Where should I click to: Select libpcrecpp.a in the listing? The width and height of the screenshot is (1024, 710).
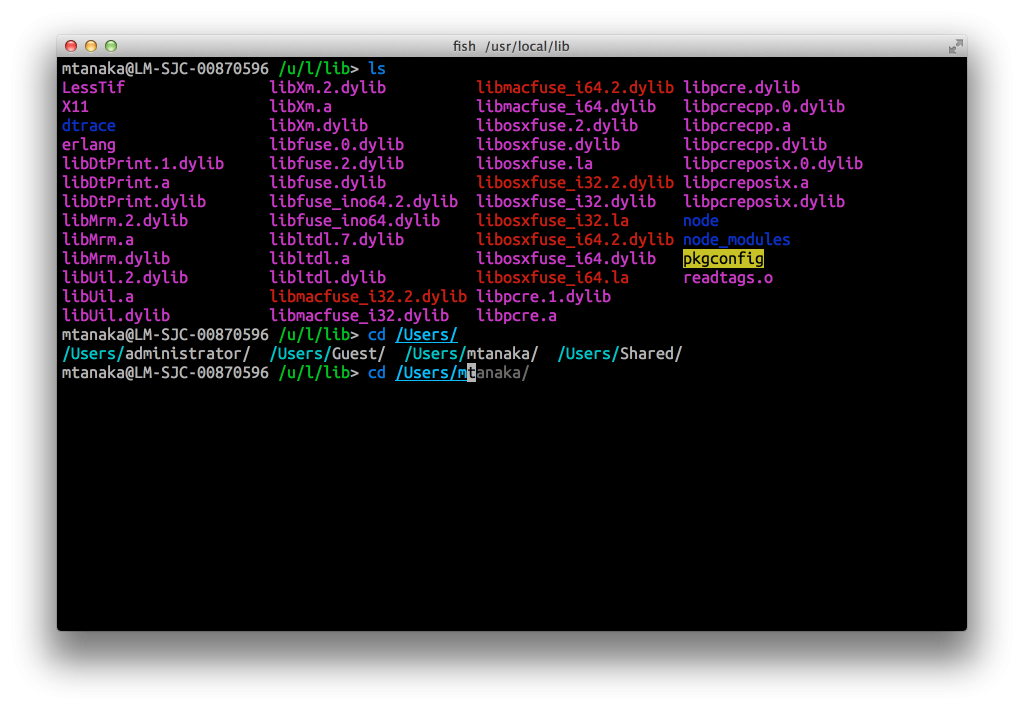click(x=737, y=125)
